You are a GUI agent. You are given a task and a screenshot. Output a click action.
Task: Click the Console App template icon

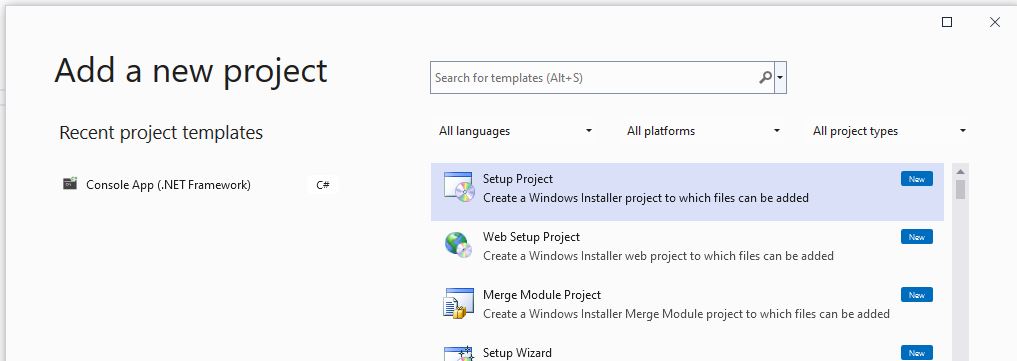[70, 184]
